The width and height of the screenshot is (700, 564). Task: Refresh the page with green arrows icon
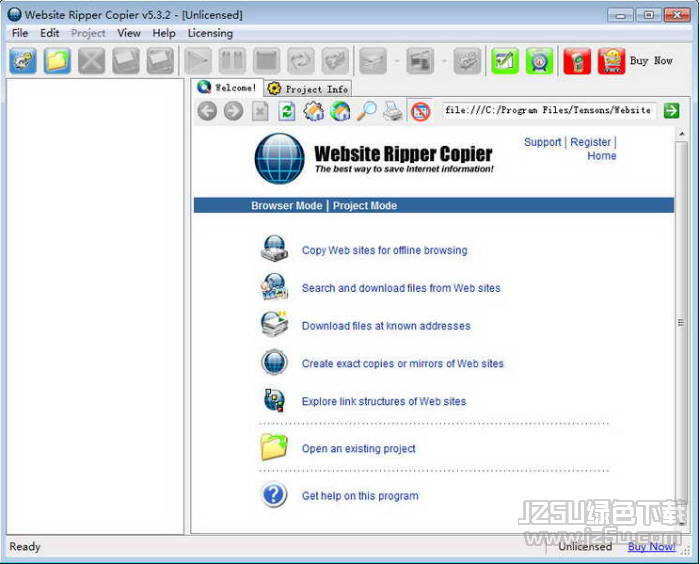(x=287, y=111)
